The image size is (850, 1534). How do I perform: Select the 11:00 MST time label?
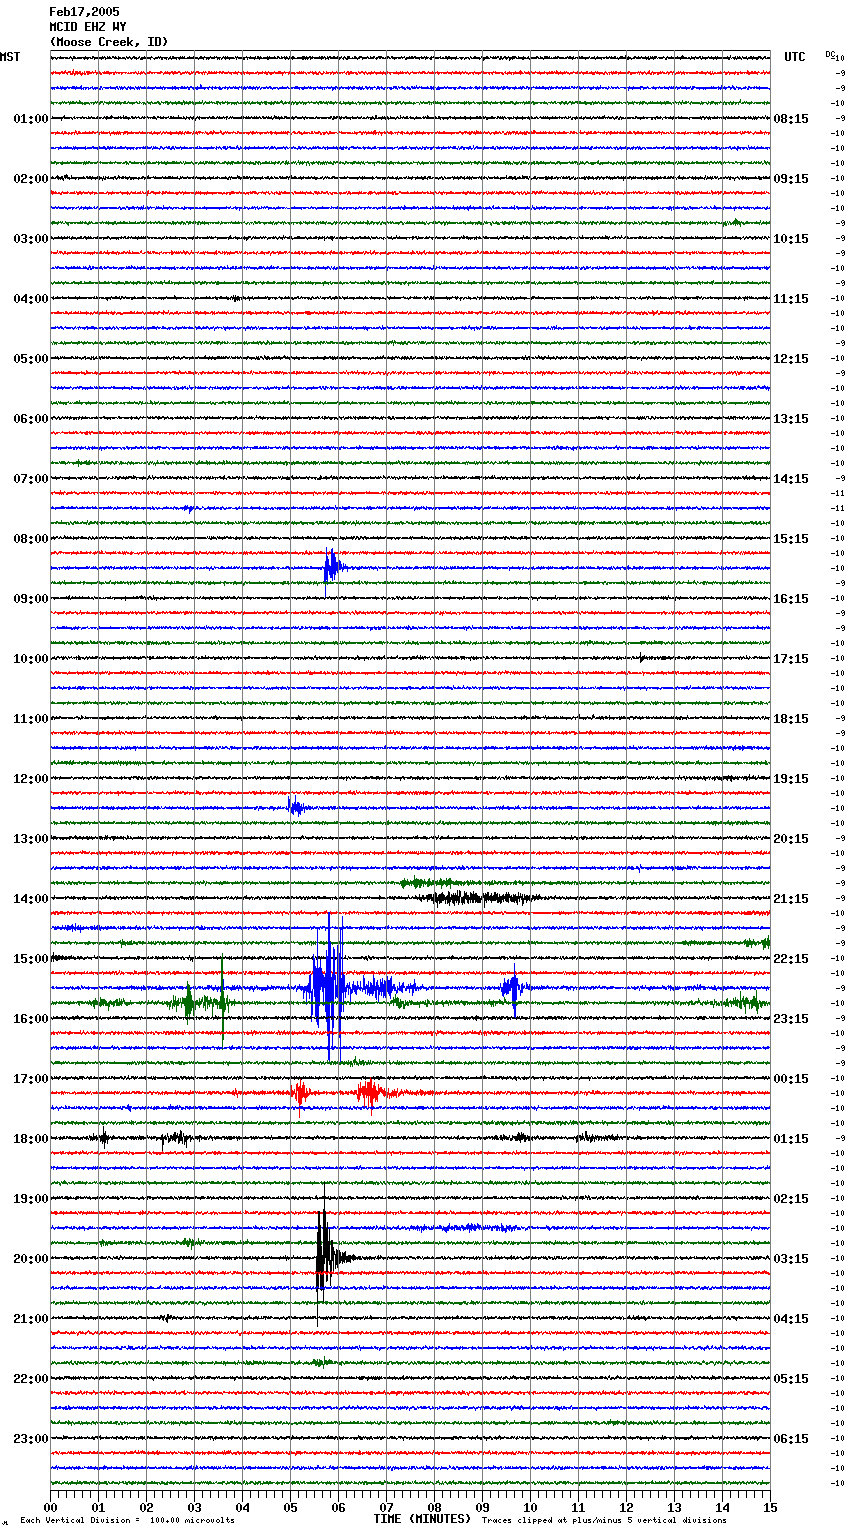point(31,719)
